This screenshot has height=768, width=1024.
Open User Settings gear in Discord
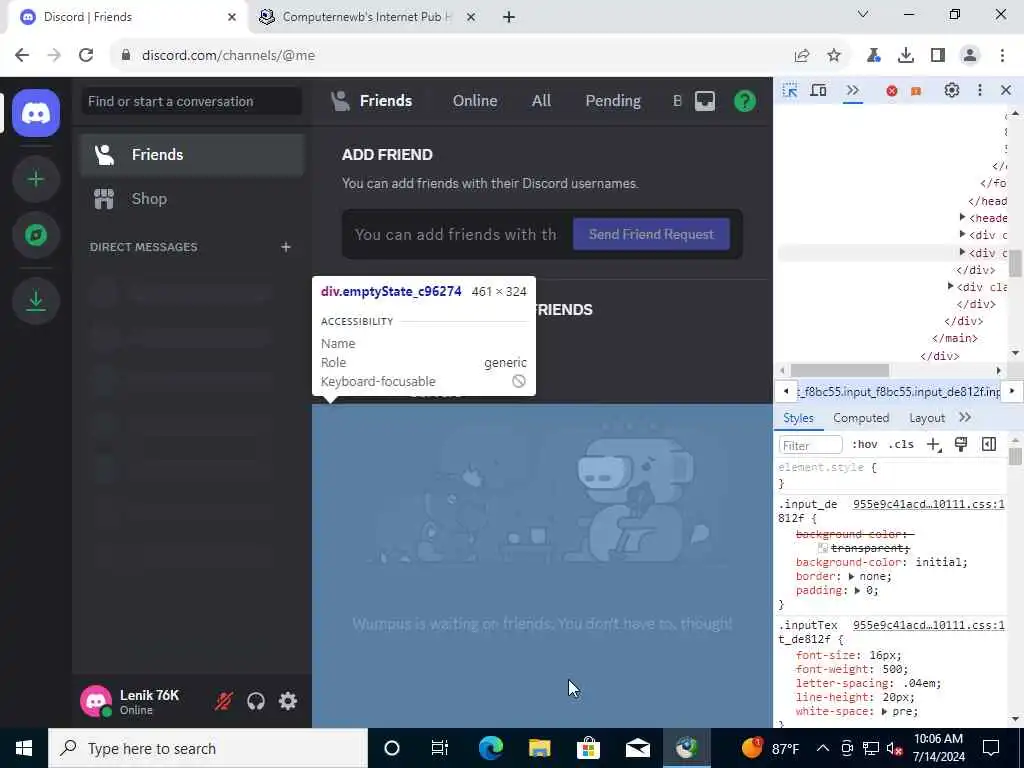(288, 701)
